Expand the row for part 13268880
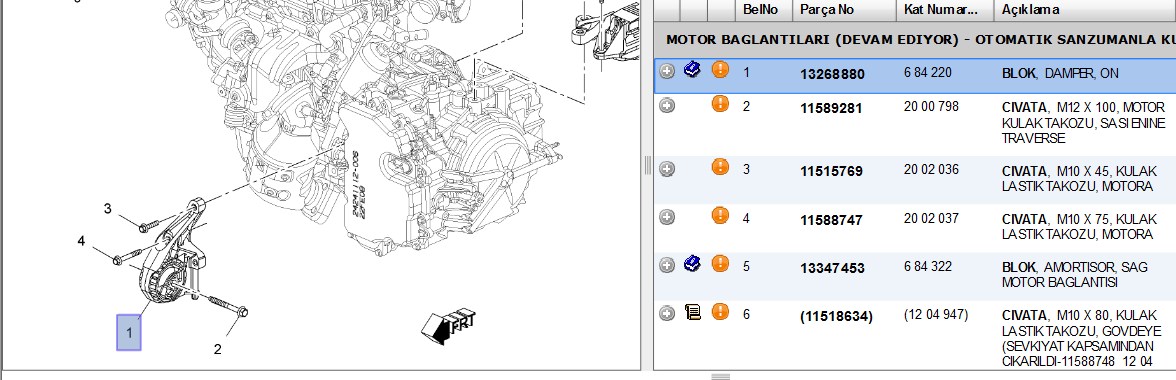This screenshot has width=1176, height=380. (667, 71)
